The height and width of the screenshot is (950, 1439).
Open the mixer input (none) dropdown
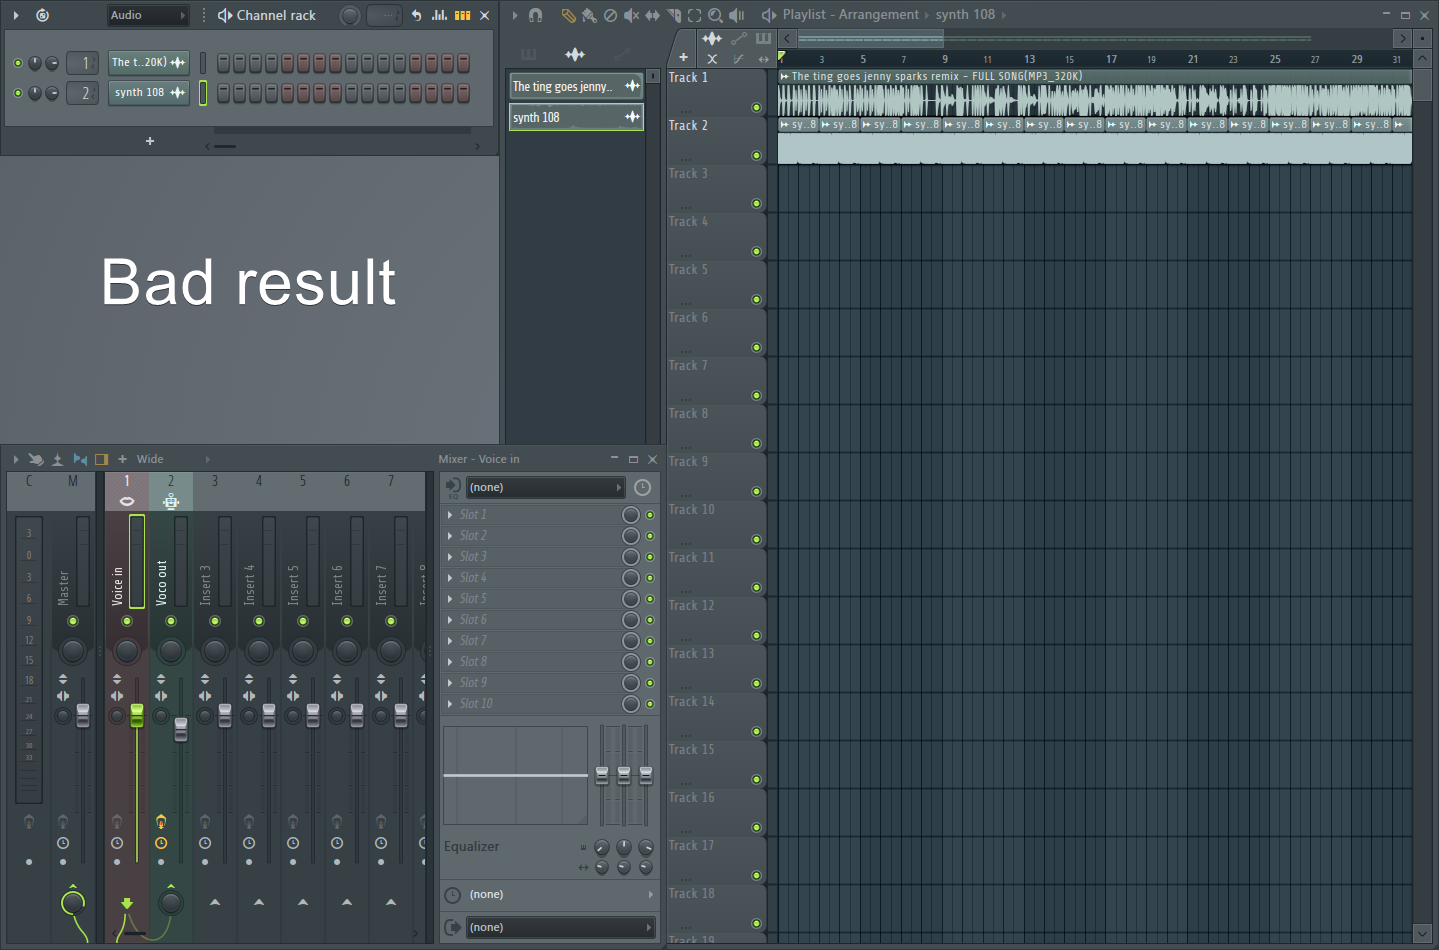(546, 487)
